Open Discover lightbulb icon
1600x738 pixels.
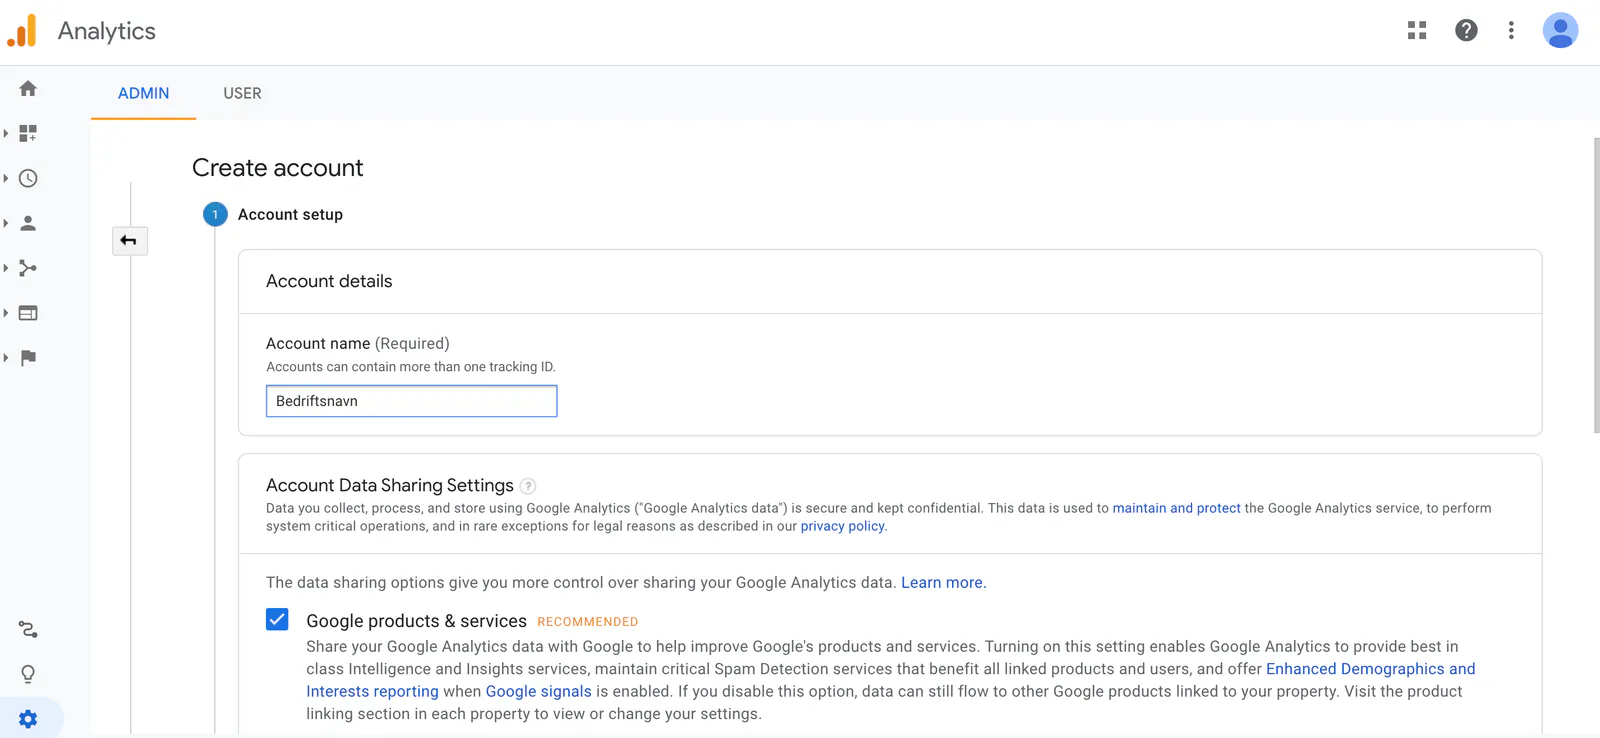click(28, 674)
